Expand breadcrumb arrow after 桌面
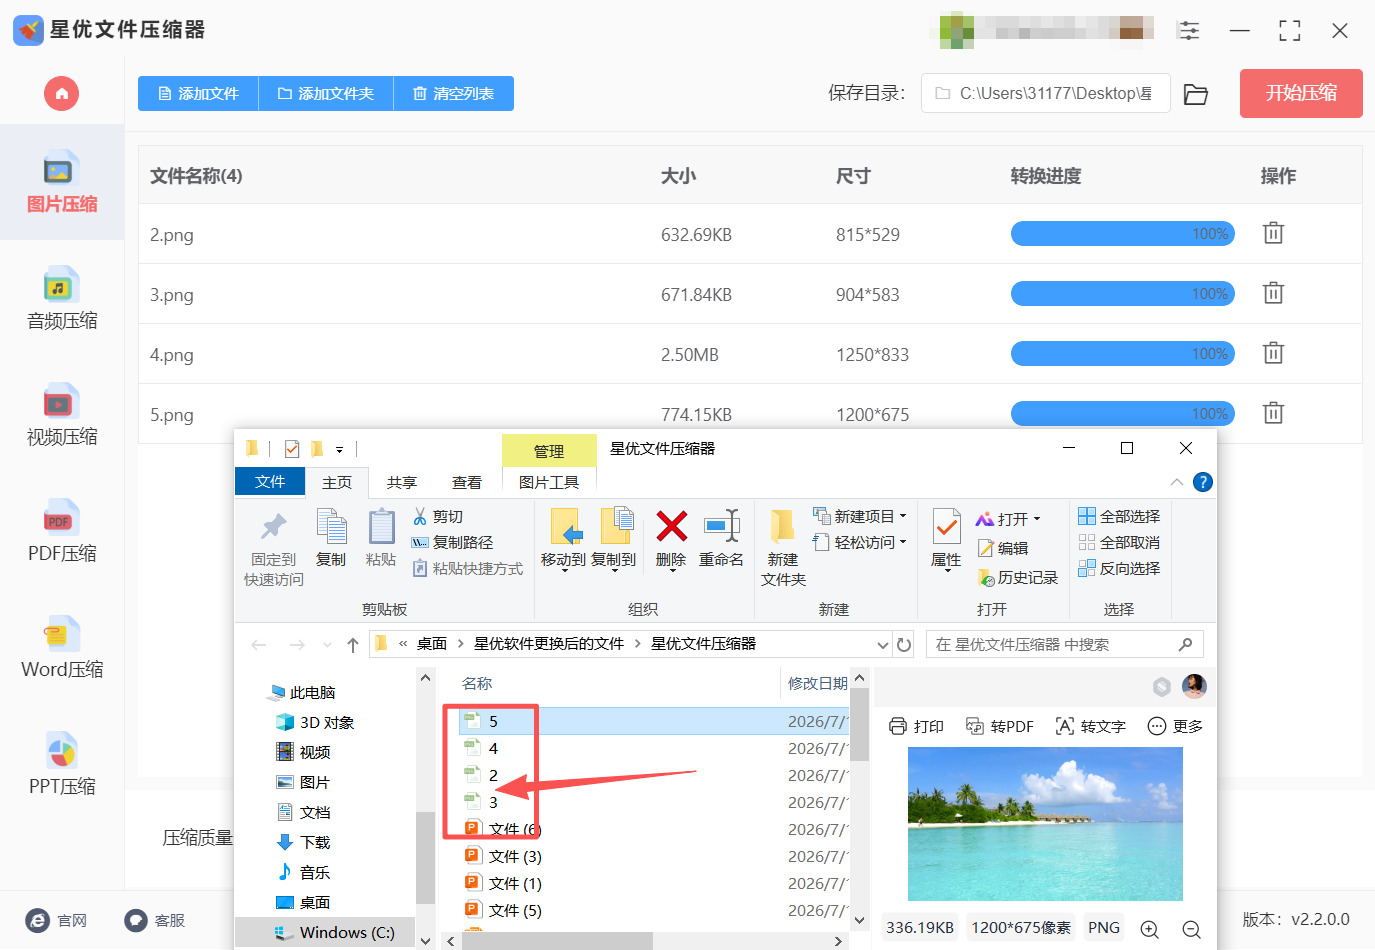The height and width of the screenshot is (950, 1375). [x=460, y=644]
